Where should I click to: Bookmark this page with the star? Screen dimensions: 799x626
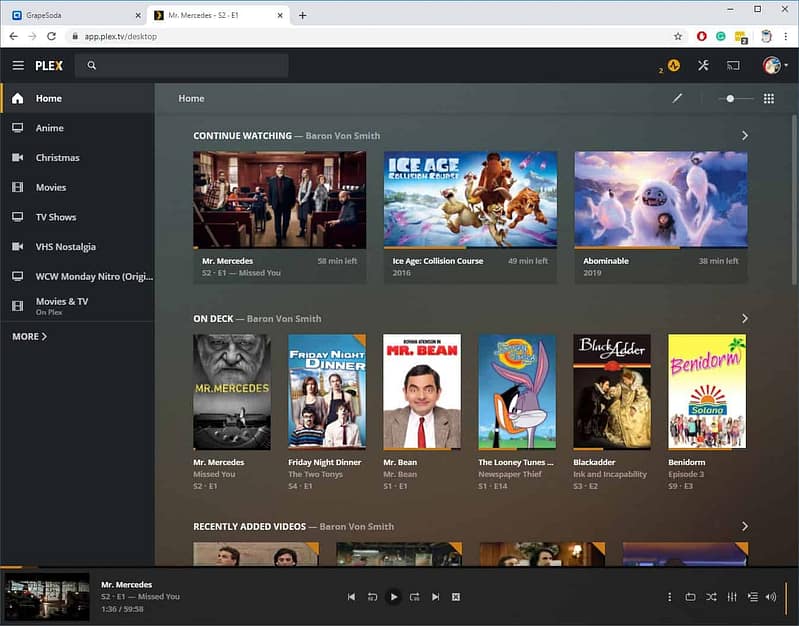678,36
